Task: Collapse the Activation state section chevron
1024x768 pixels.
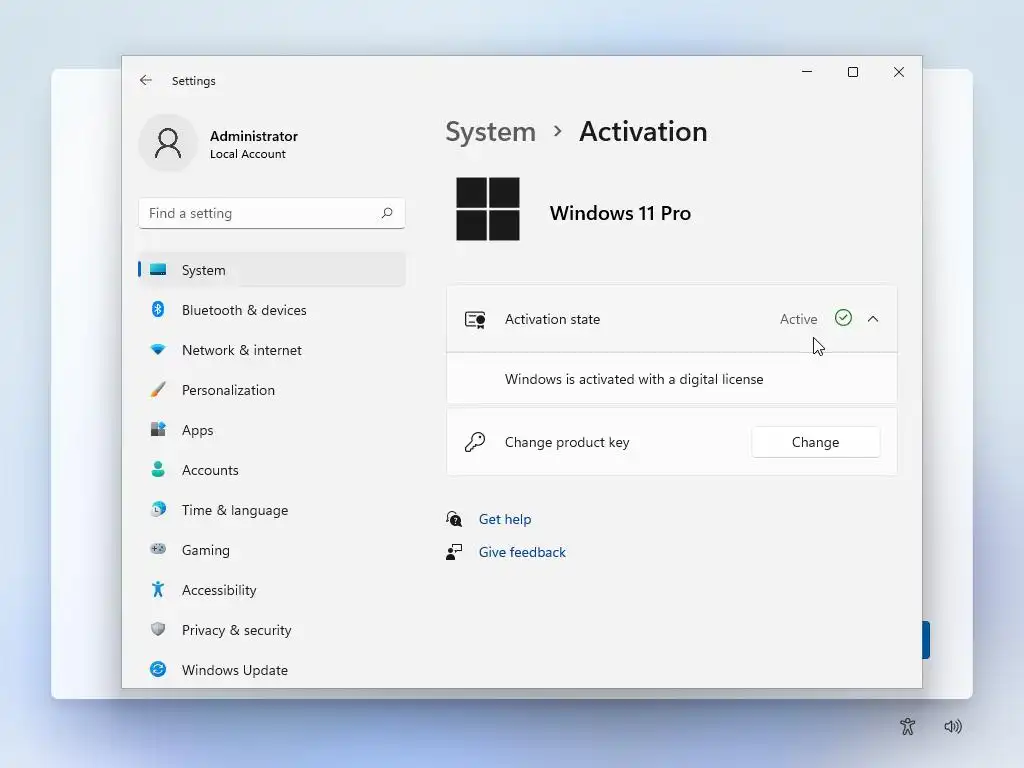Action: (x=873, y=319)
